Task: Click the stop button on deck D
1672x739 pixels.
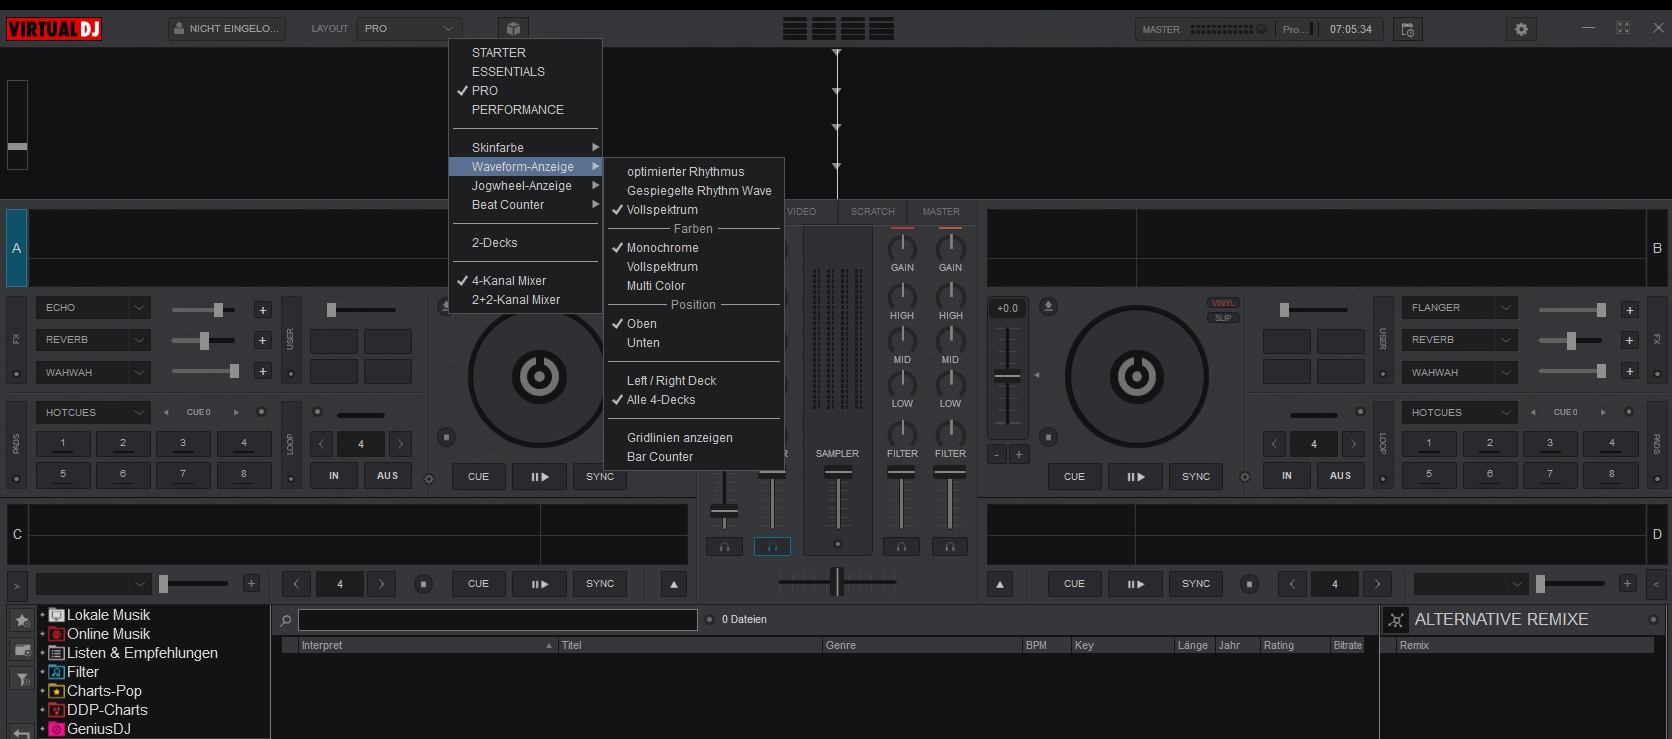Action: (x=1249, y=584)
